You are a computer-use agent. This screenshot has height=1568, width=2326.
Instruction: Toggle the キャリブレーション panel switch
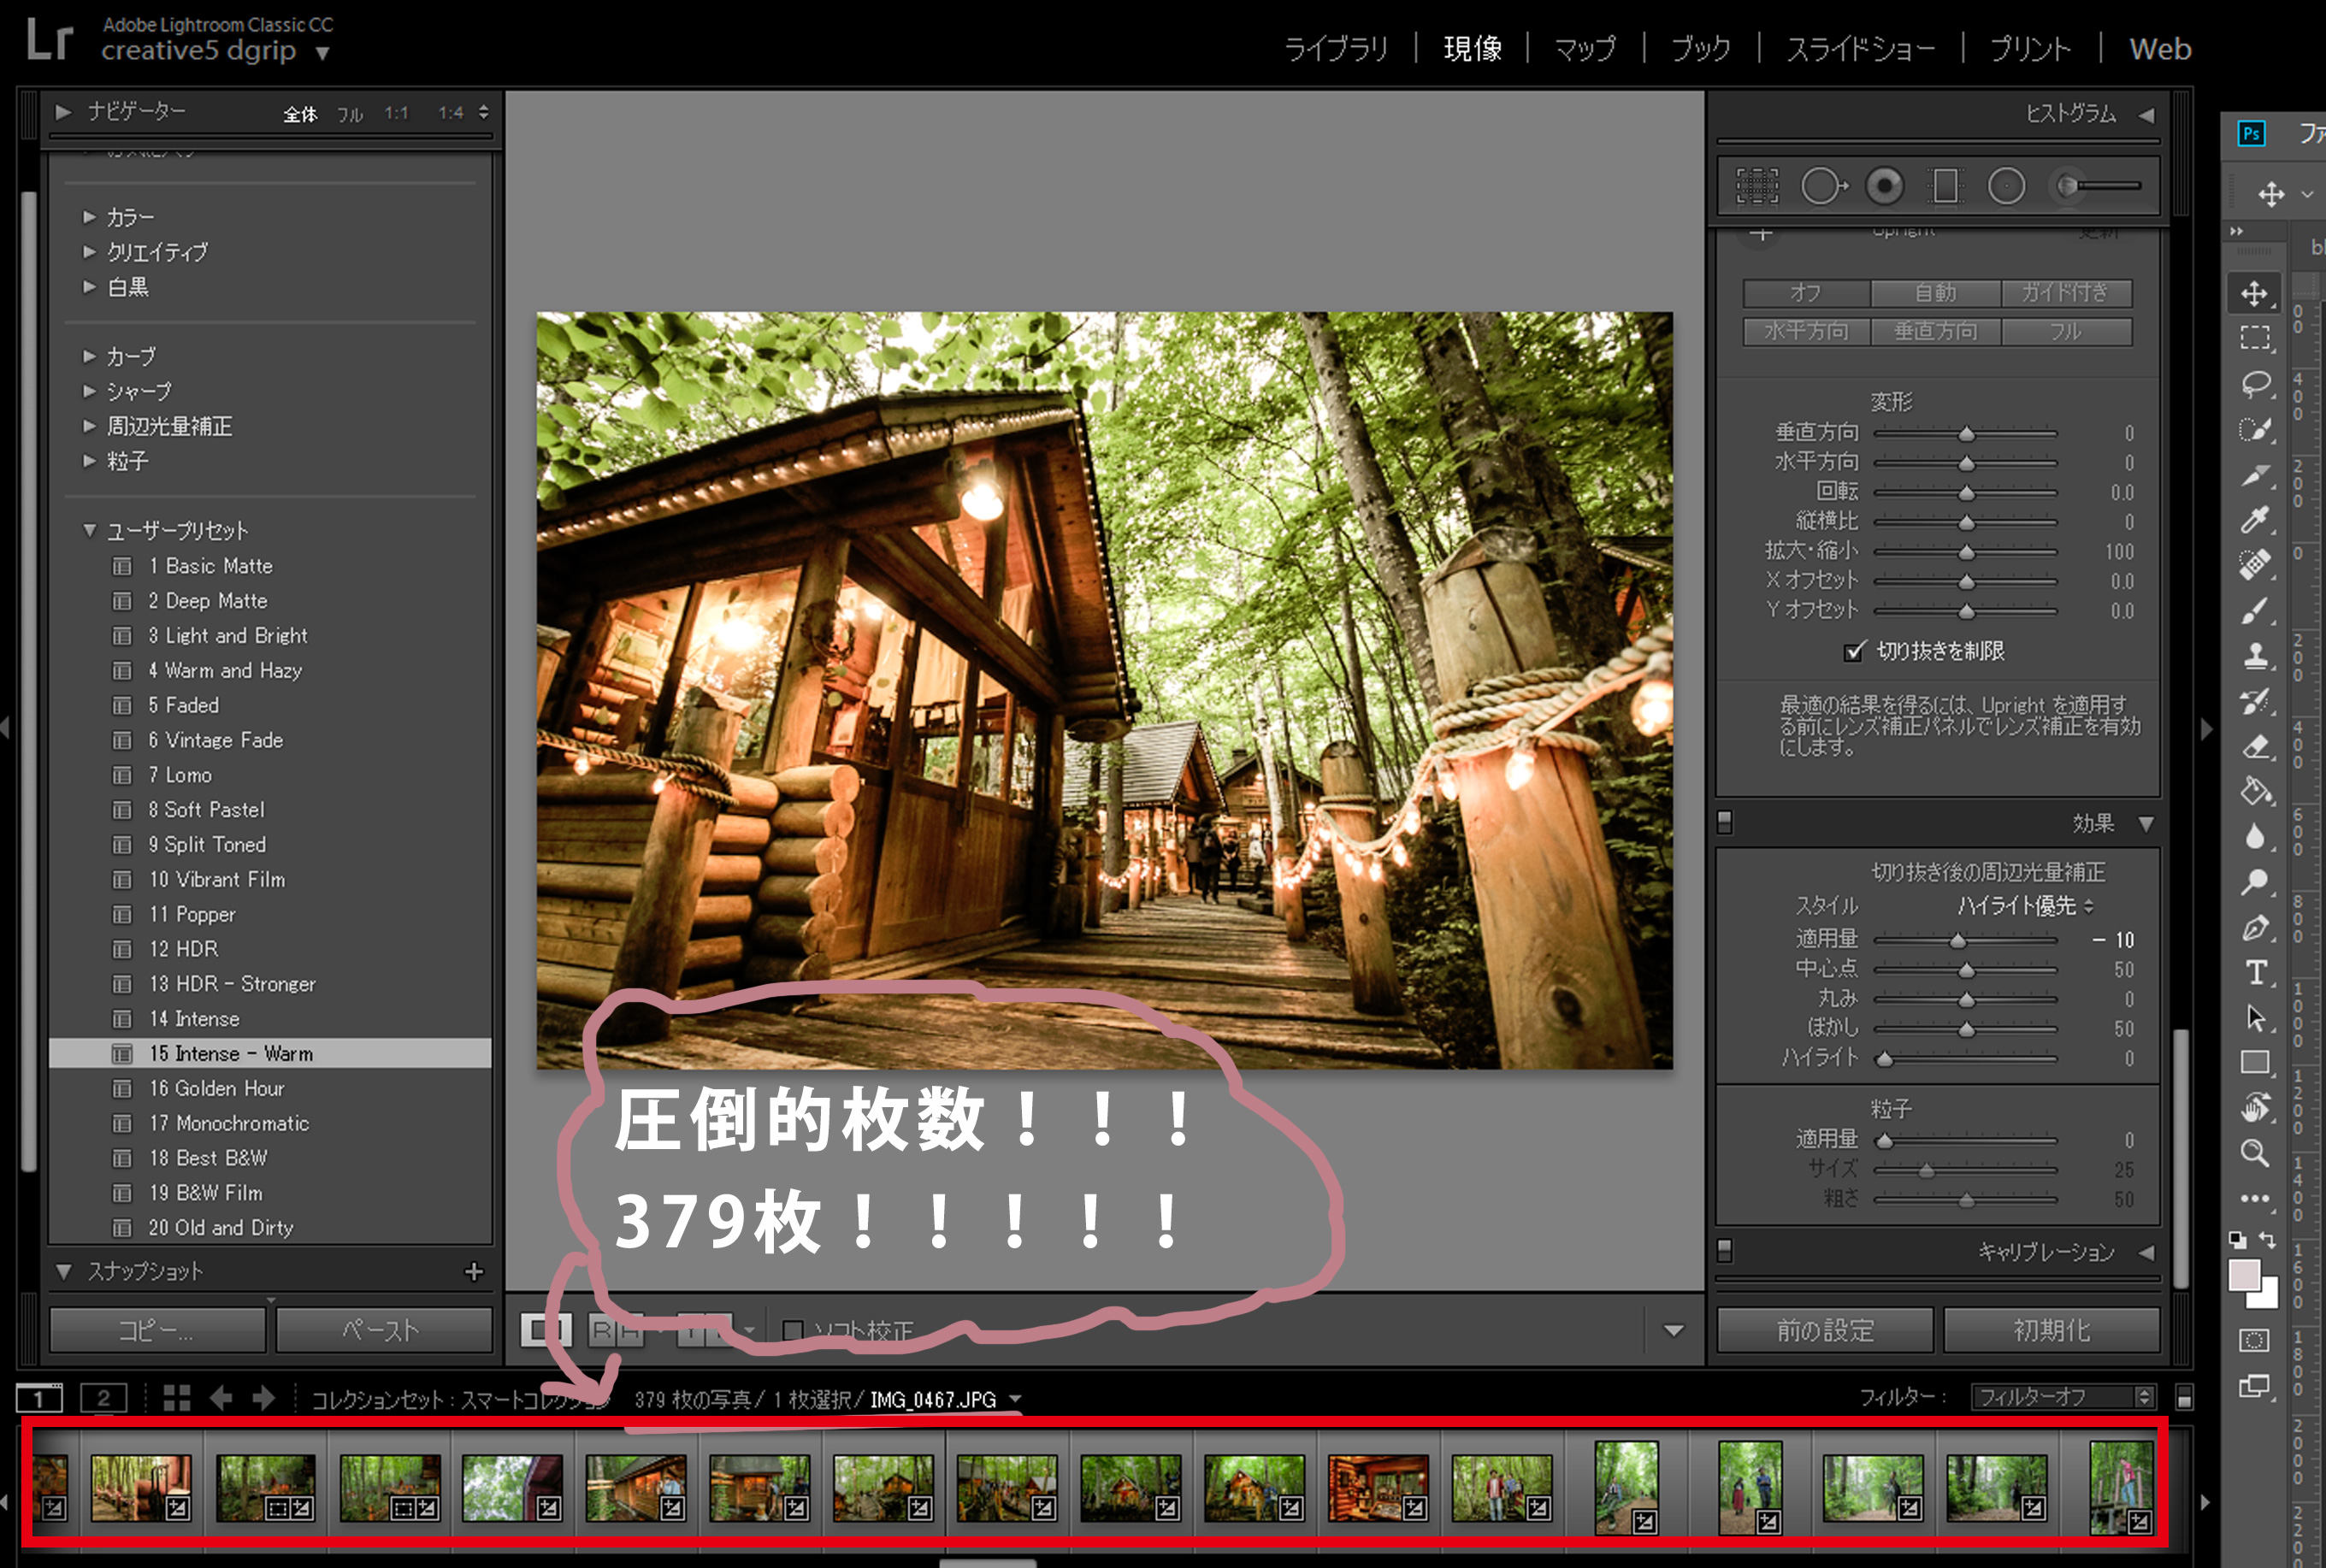pos(1725,1251)
